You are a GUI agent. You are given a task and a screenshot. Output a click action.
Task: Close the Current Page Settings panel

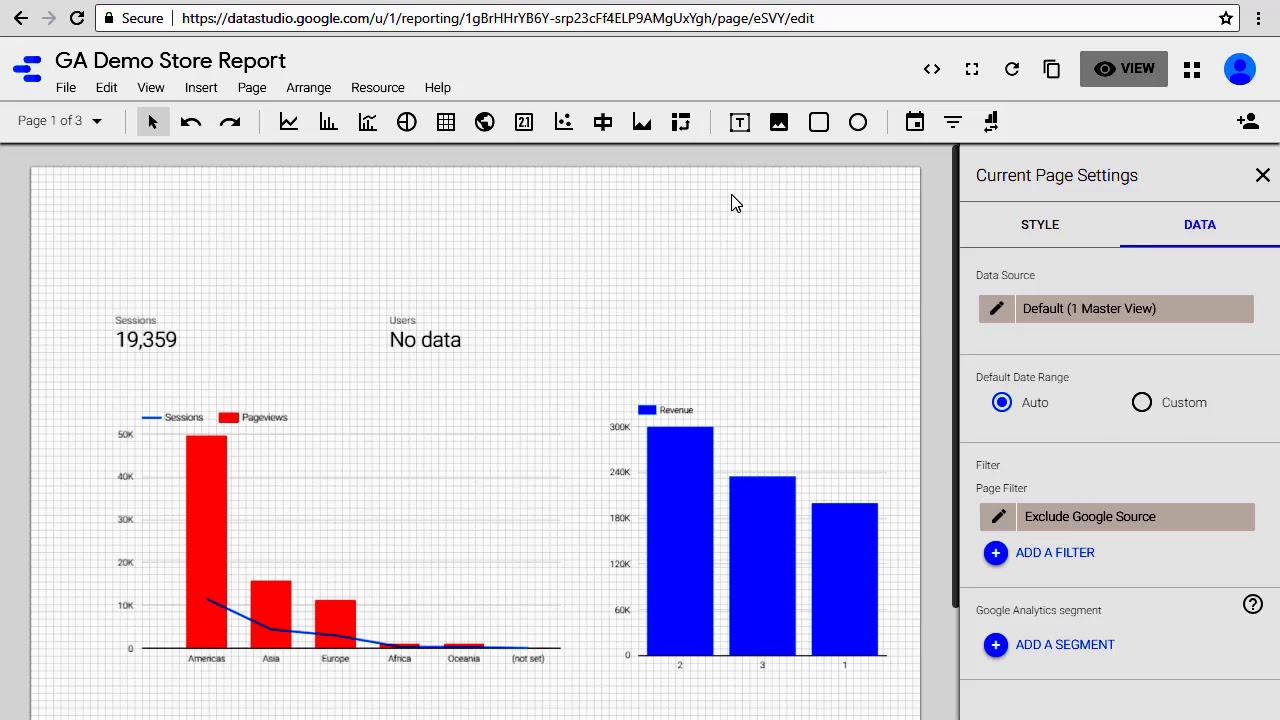click(x=1263, y=175)
